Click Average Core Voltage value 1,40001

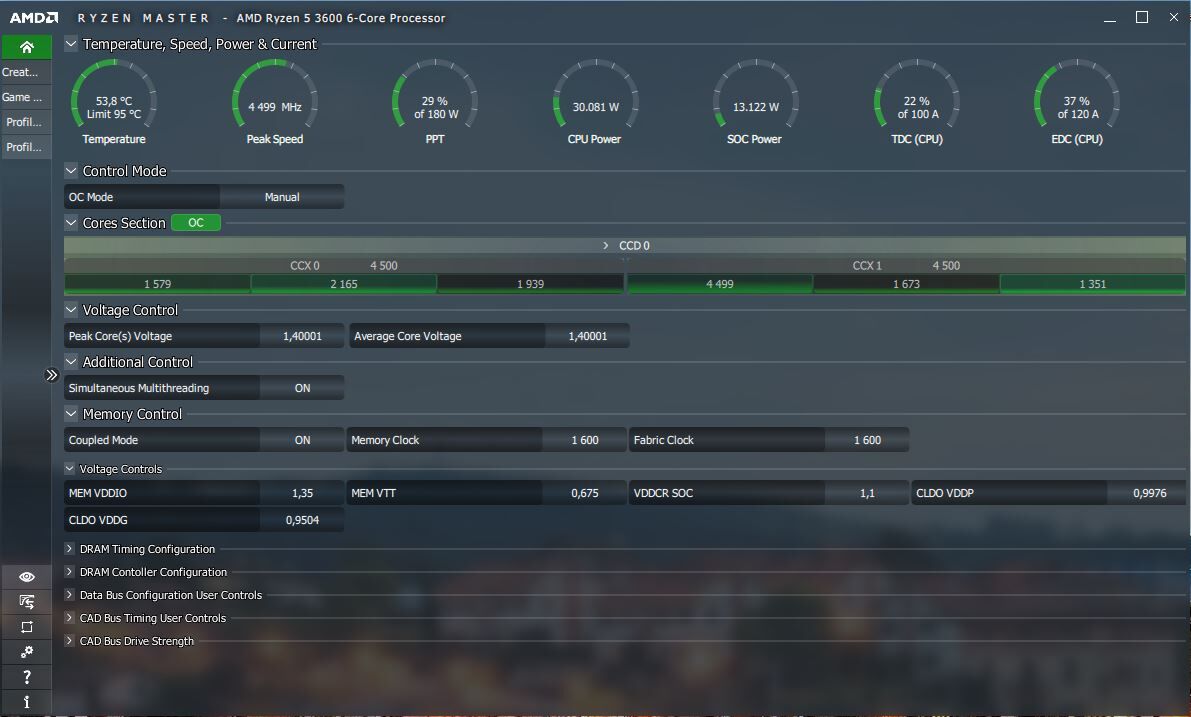coord(587,336)
